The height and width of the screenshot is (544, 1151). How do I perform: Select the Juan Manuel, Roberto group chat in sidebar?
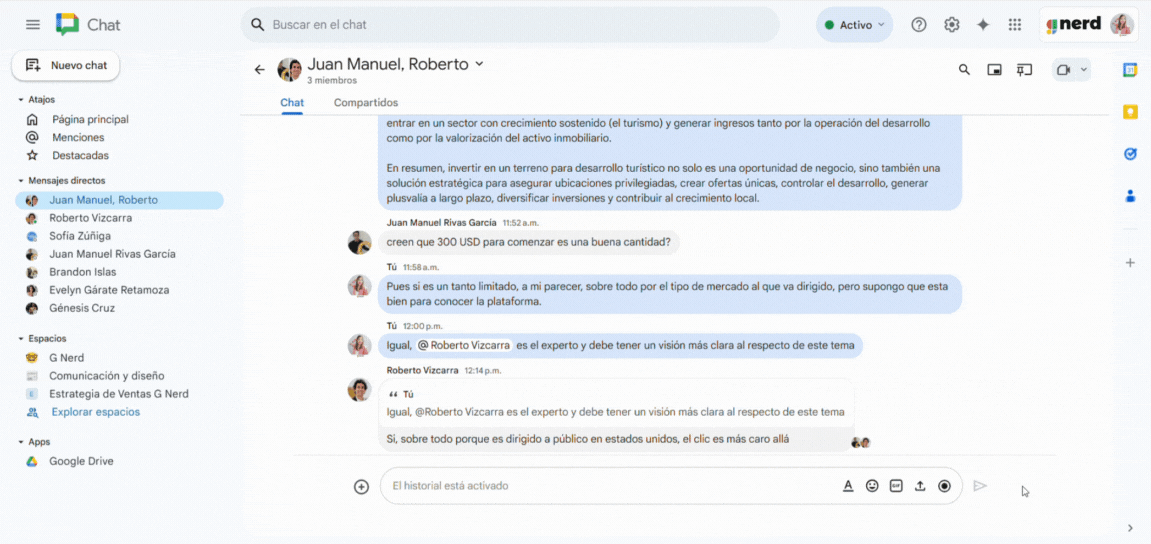(119, 200)
